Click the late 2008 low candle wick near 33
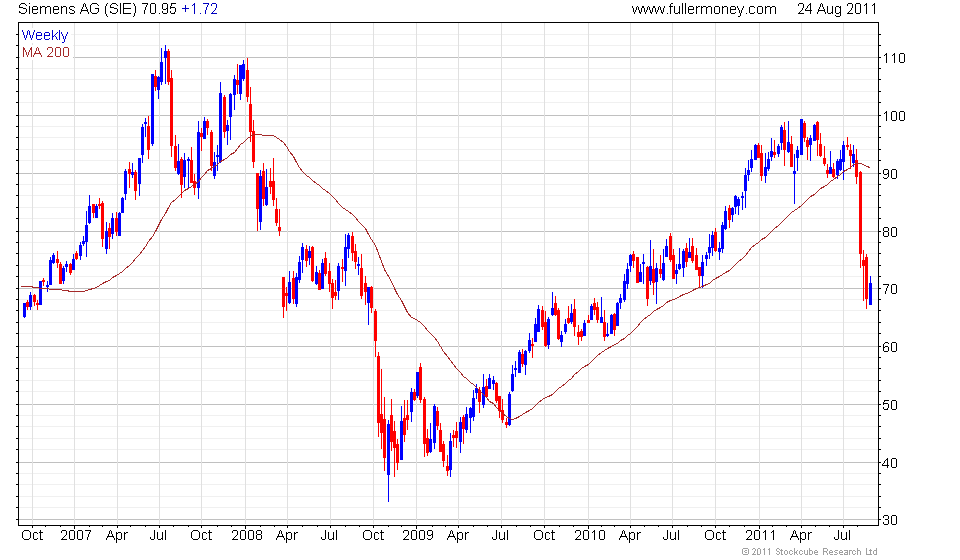 click(388, 488)
